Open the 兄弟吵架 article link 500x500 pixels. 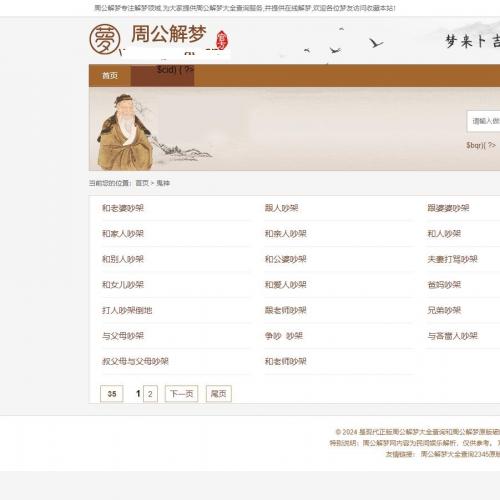coord(444,310)
